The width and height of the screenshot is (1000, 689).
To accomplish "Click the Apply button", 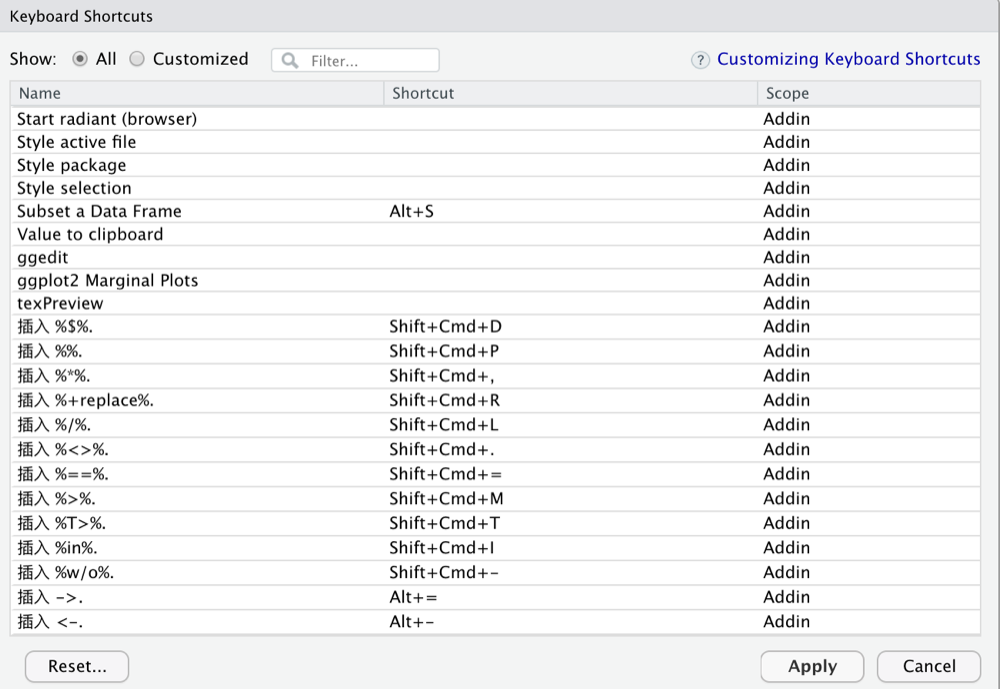I will pyautogui.click(x=812, y=666).
